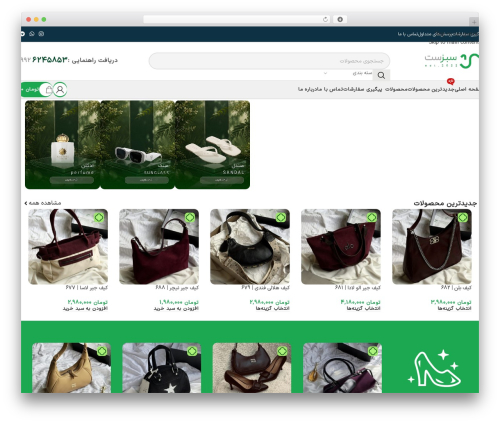Click the white high-heel shoe icon
Viewport: 500px width, 423px height.
point(434,368)
